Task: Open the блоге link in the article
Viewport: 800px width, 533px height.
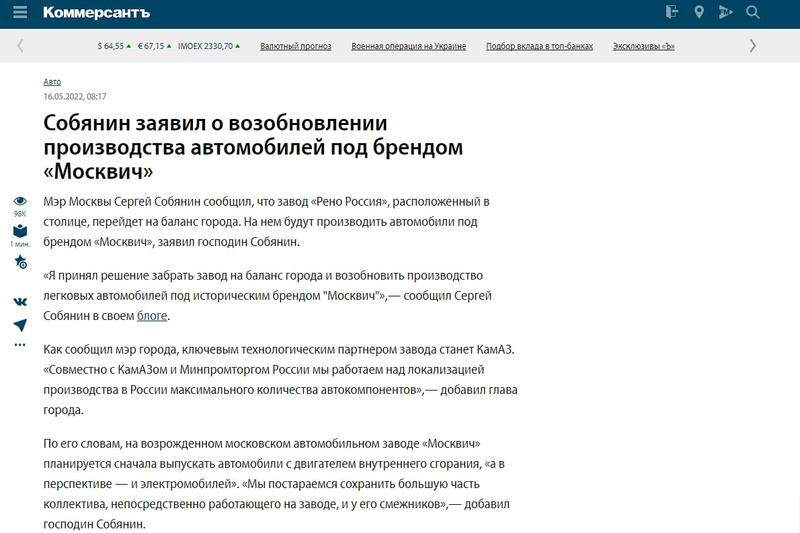Action: [x=152, y=316]
